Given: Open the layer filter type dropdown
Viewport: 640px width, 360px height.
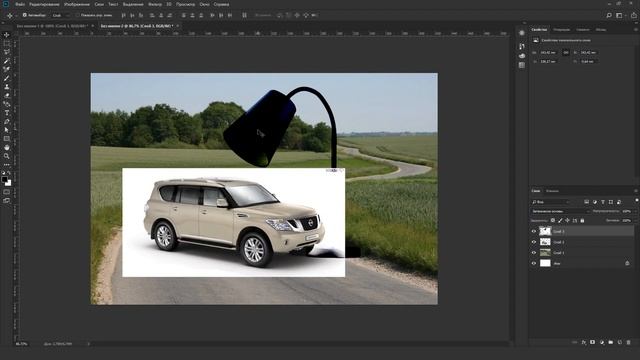Looking at the screenshot, I should pyautogui.click(x=551, y=202).
